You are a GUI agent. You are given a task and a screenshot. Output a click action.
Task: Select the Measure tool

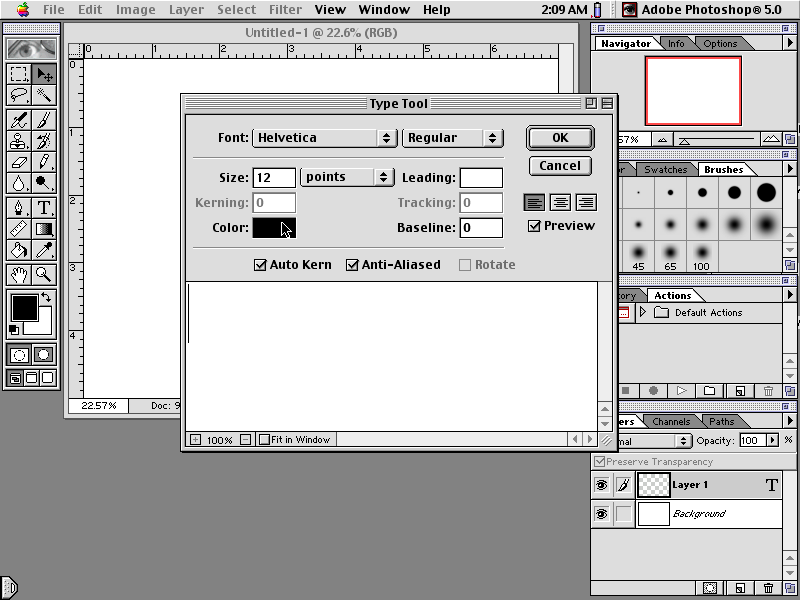pos(19,229)
